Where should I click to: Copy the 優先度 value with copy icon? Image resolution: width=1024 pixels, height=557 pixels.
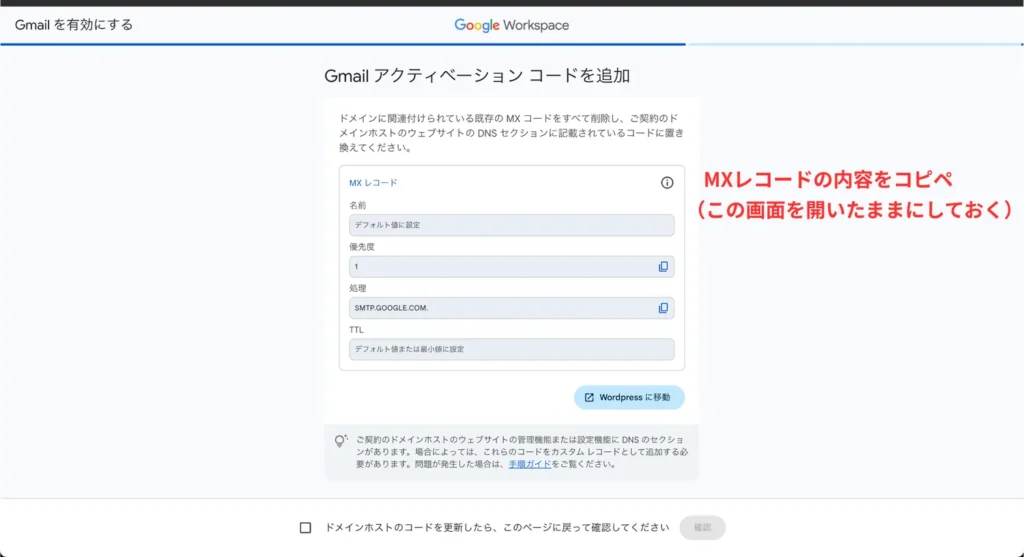point(663,267)
